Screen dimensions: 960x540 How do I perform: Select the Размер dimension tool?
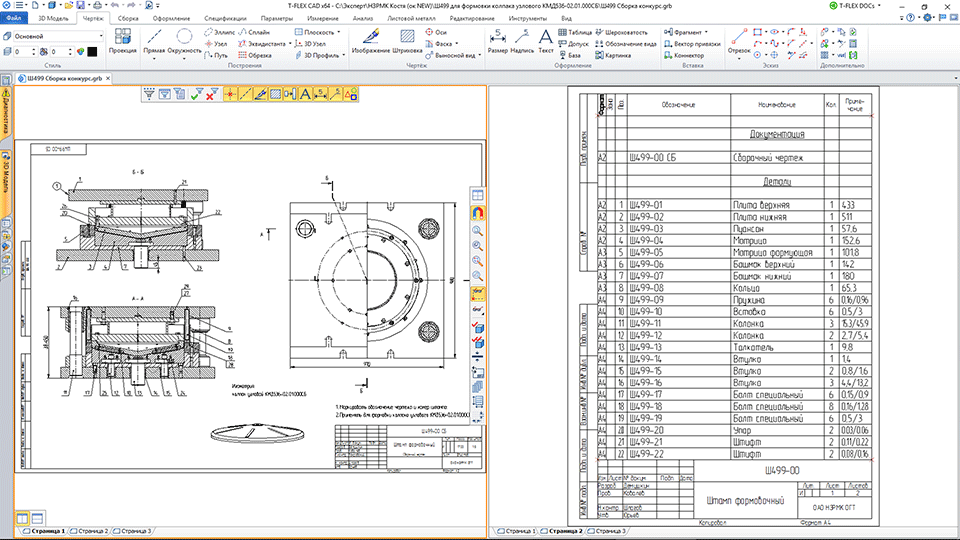click(498, 41)
